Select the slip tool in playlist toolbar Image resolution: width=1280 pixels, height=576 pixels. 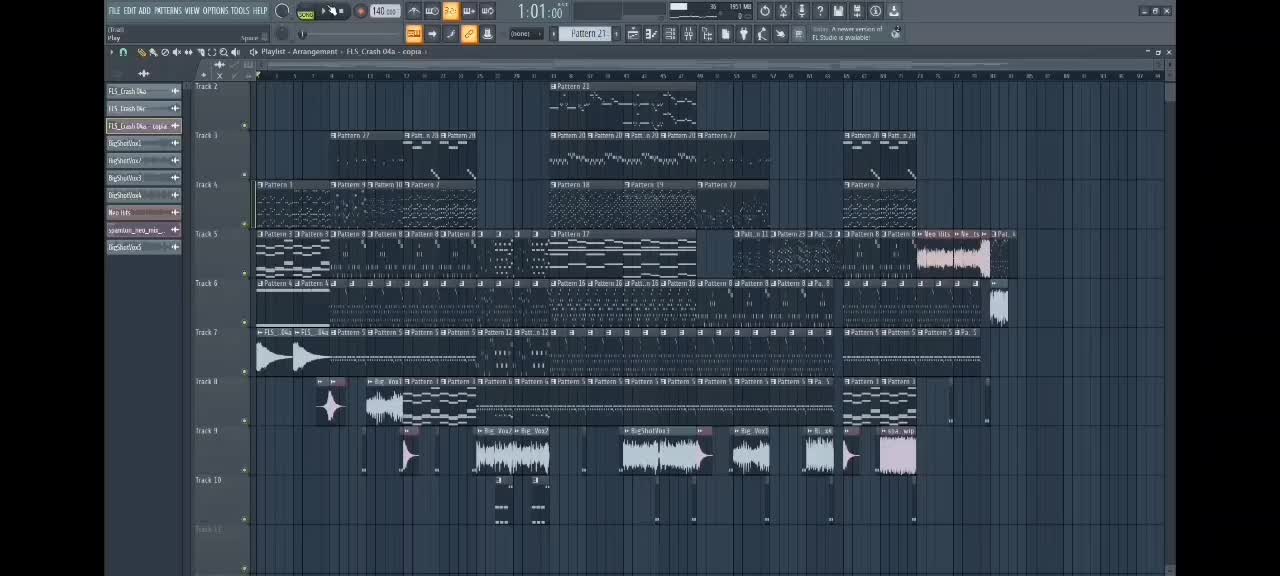[188, 52]
